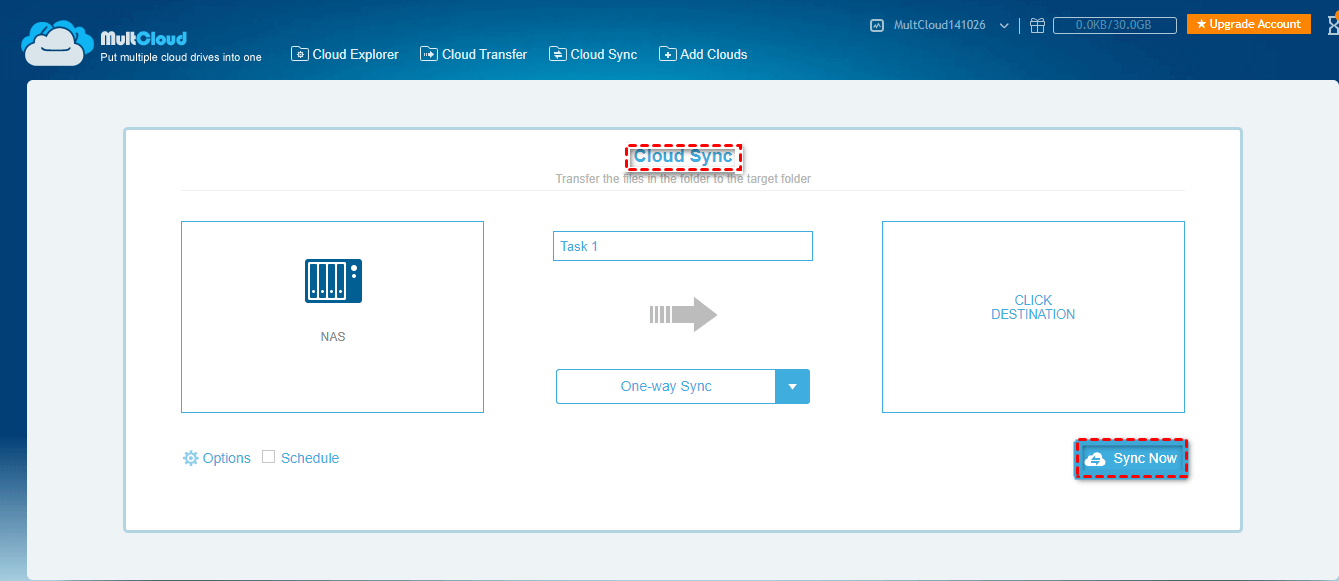Open Cloud Transfer from top navigation
This screenshot has height=581, width=1339.
tap(474, 54)
